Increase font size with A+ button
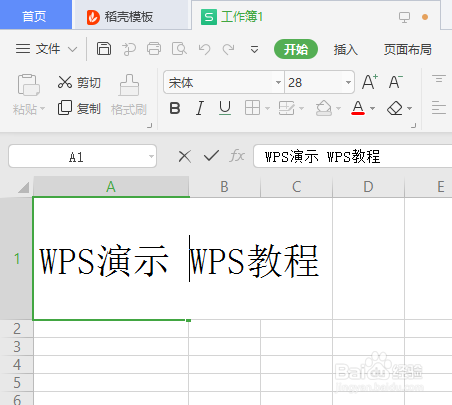 [370, 82]
